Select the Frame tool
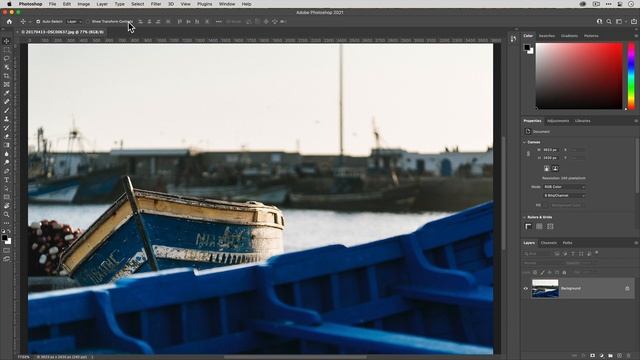Viewport: 640px width, 360px height. 7,84
